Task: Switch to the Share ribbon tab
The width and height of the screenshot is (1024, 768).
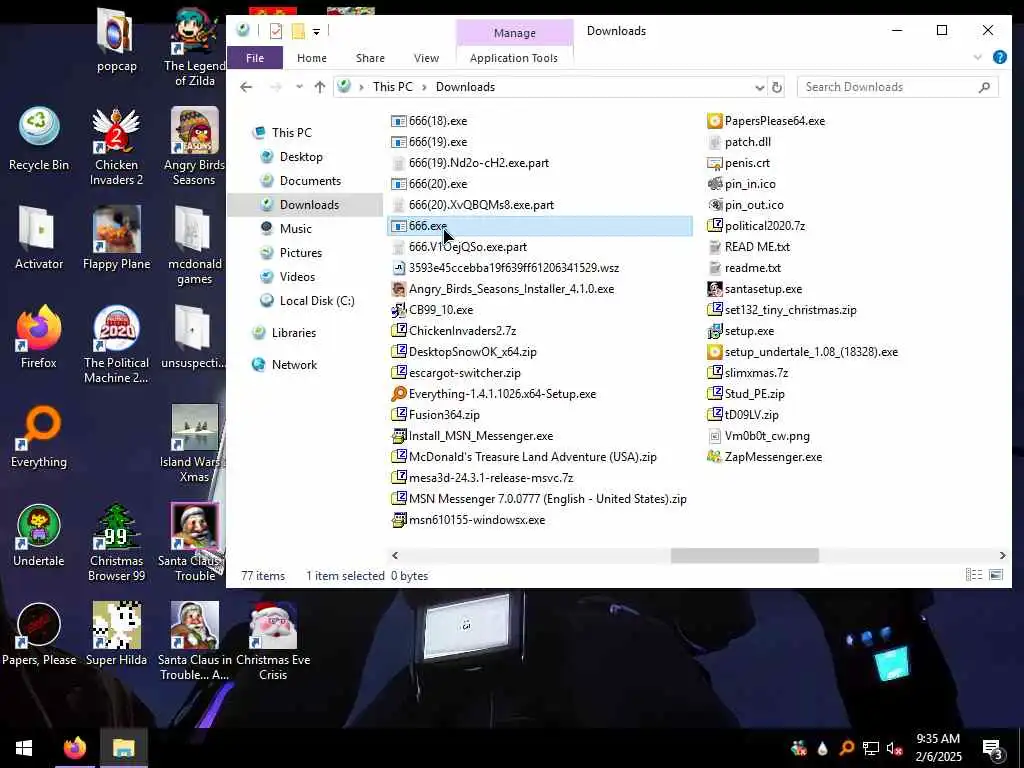Action: 370,57
